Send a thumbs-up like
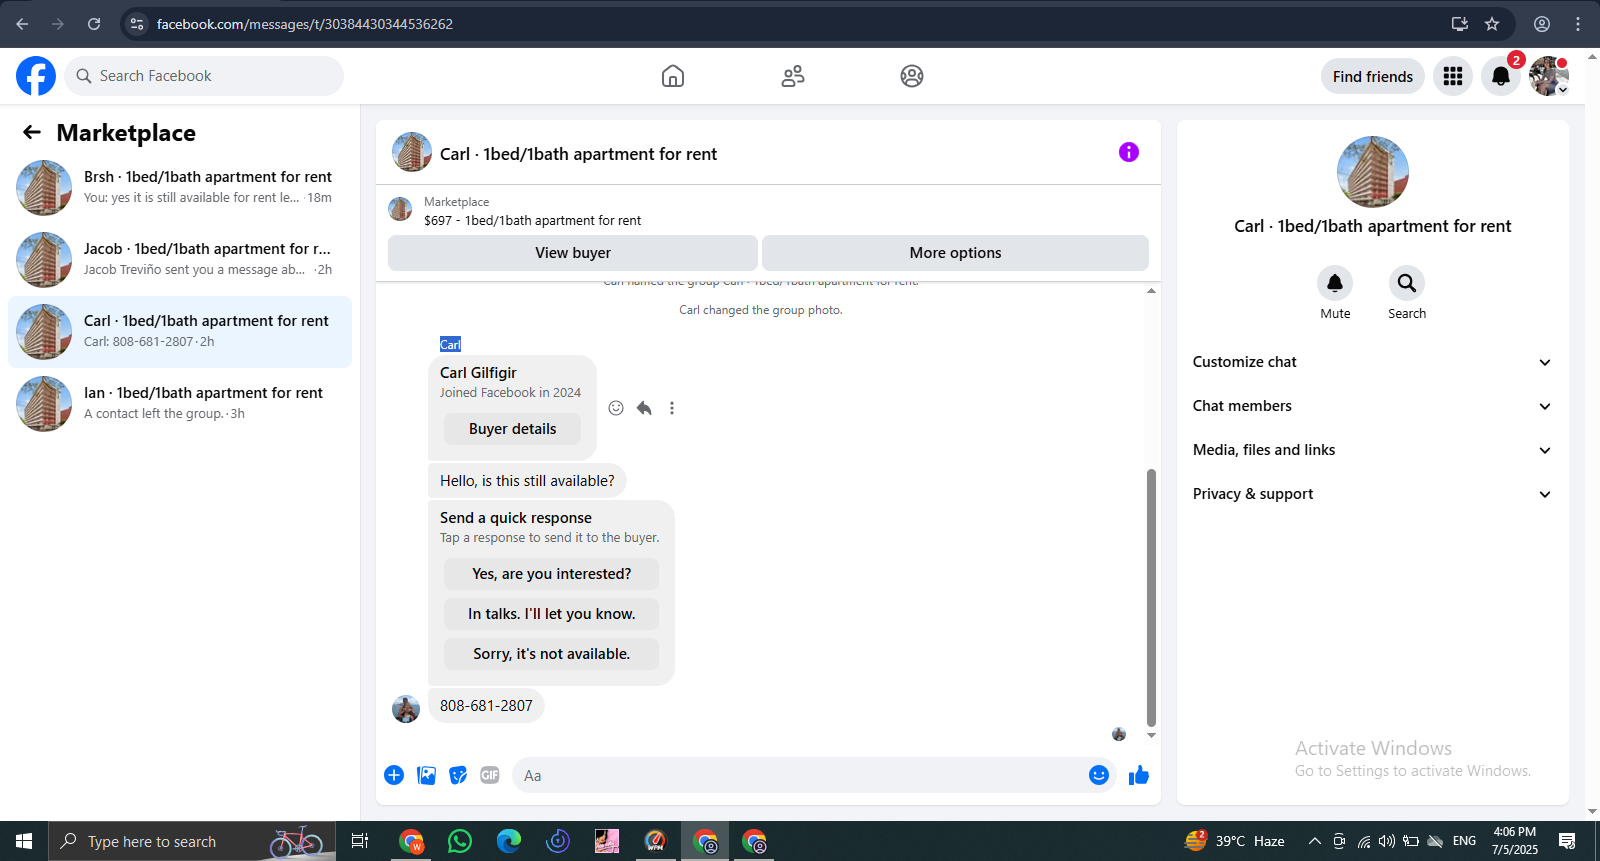Viewport: 1600px width, 861px height. tap(1139, 775)
